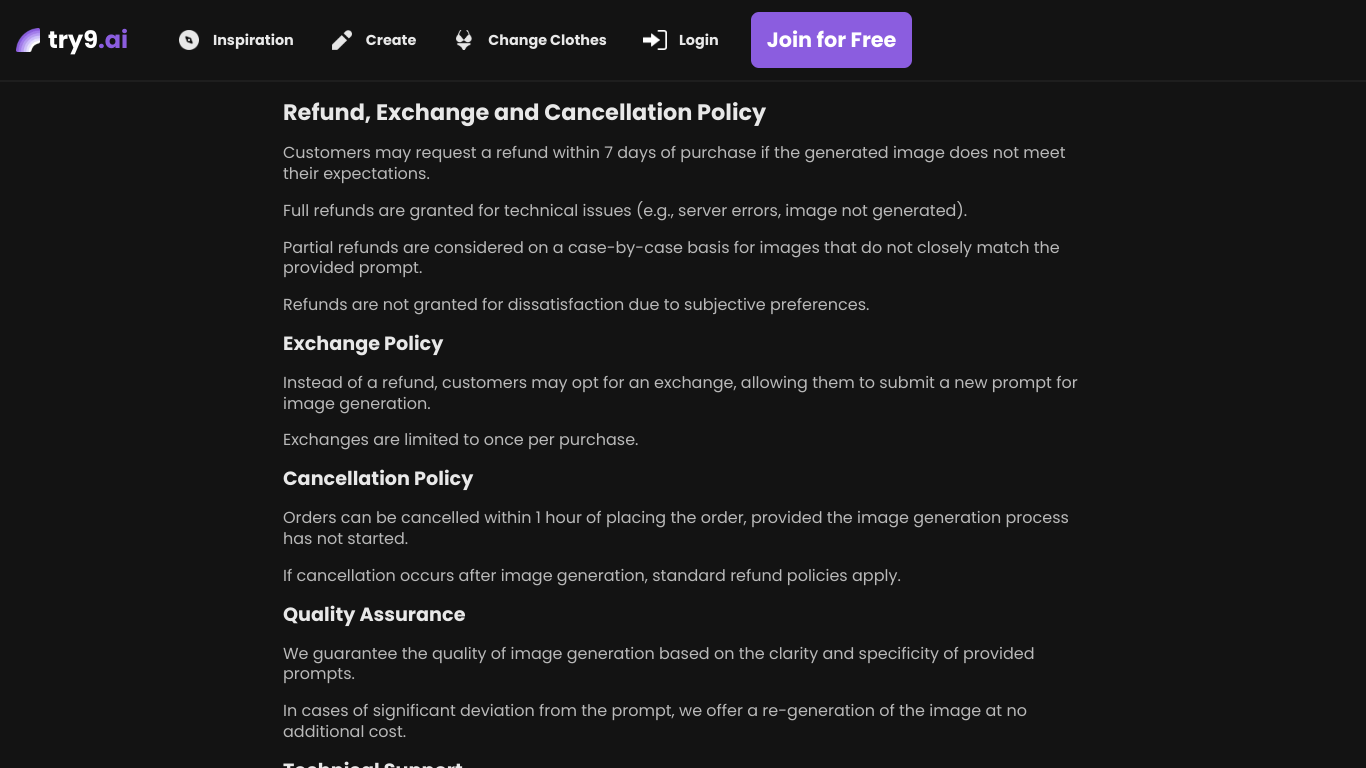Click the Refund, Exchange and Cancellation Policy heading
This screenshot has height=768, width=1366.
tap(524, 112)
